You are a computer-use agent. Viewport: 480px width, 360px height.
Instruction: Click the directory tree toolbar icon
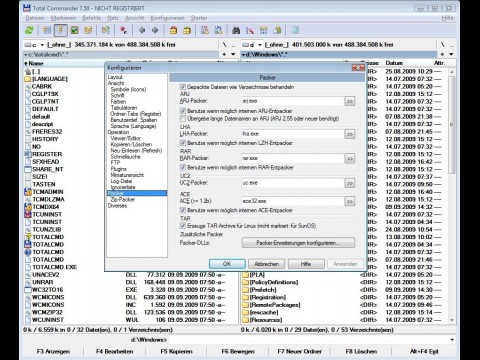88,30
